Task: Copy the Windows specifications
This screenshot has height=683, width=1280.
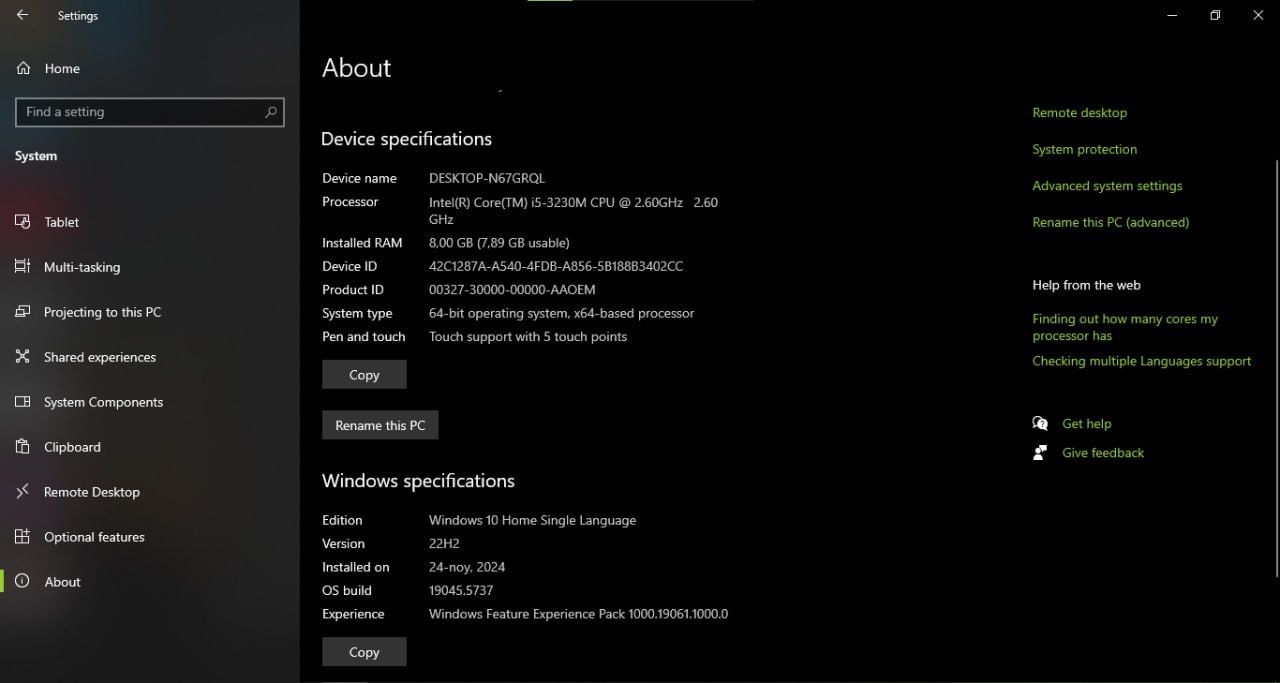Action: pyautogui.click(x=364, y=652)
